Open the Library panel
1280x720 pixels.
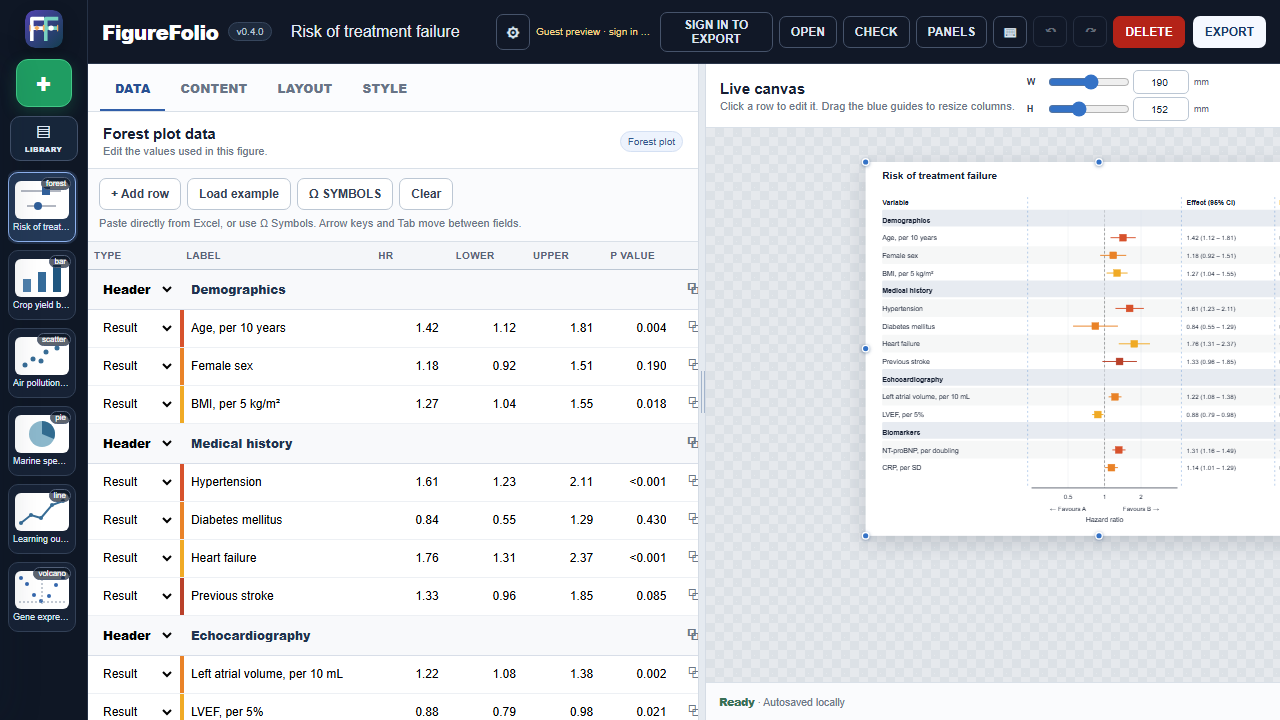43,138
